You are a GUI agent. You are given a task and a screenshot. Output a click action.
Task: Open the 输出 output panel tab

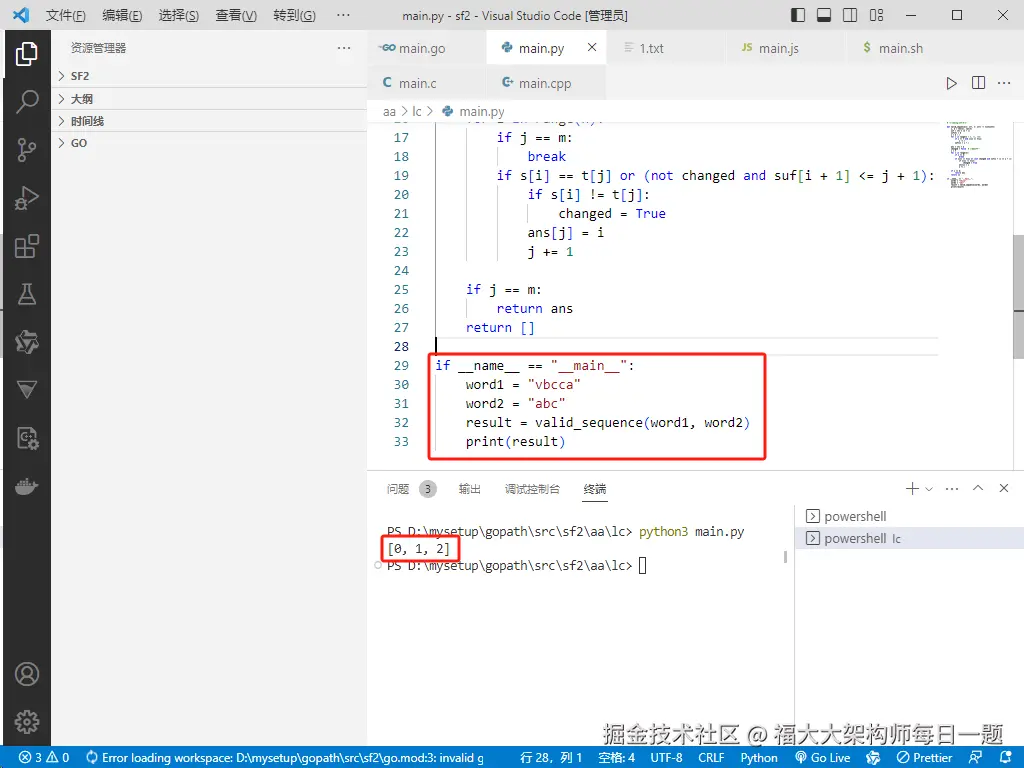[x=470, y=488]
